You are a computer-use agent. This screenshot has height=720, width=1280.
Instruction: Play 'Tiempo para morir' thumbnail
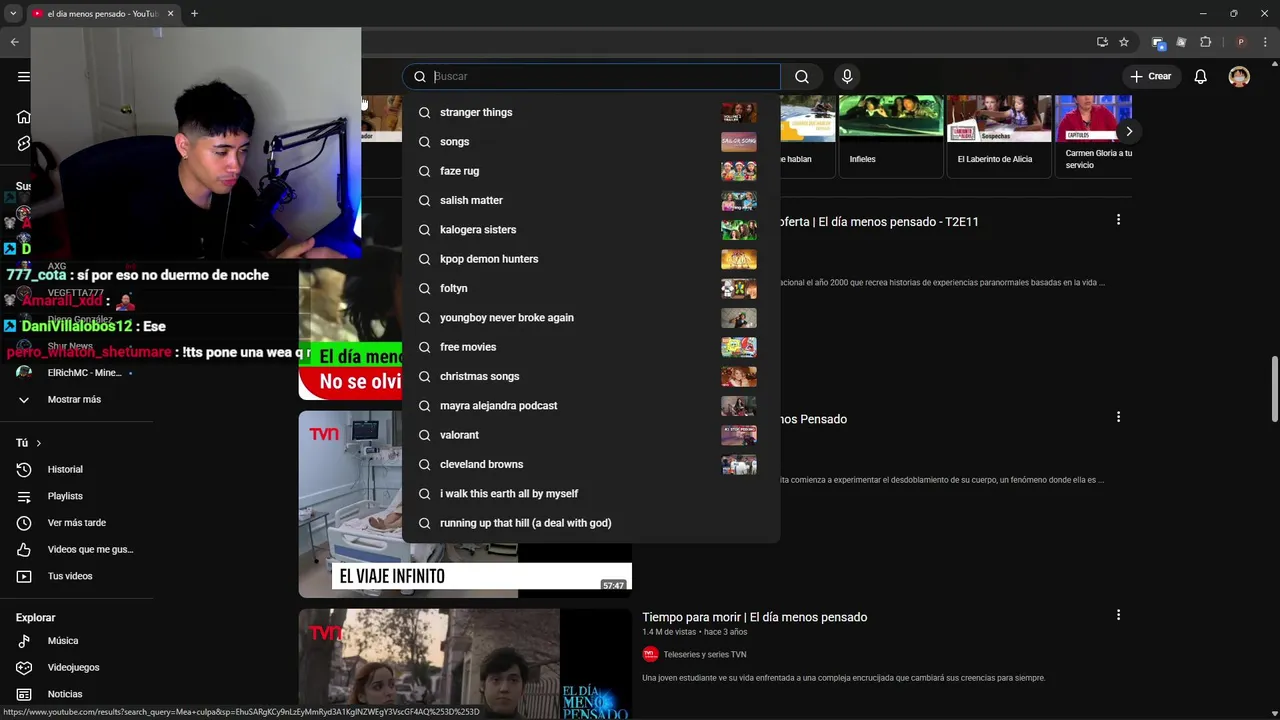(x=465, y=664)
